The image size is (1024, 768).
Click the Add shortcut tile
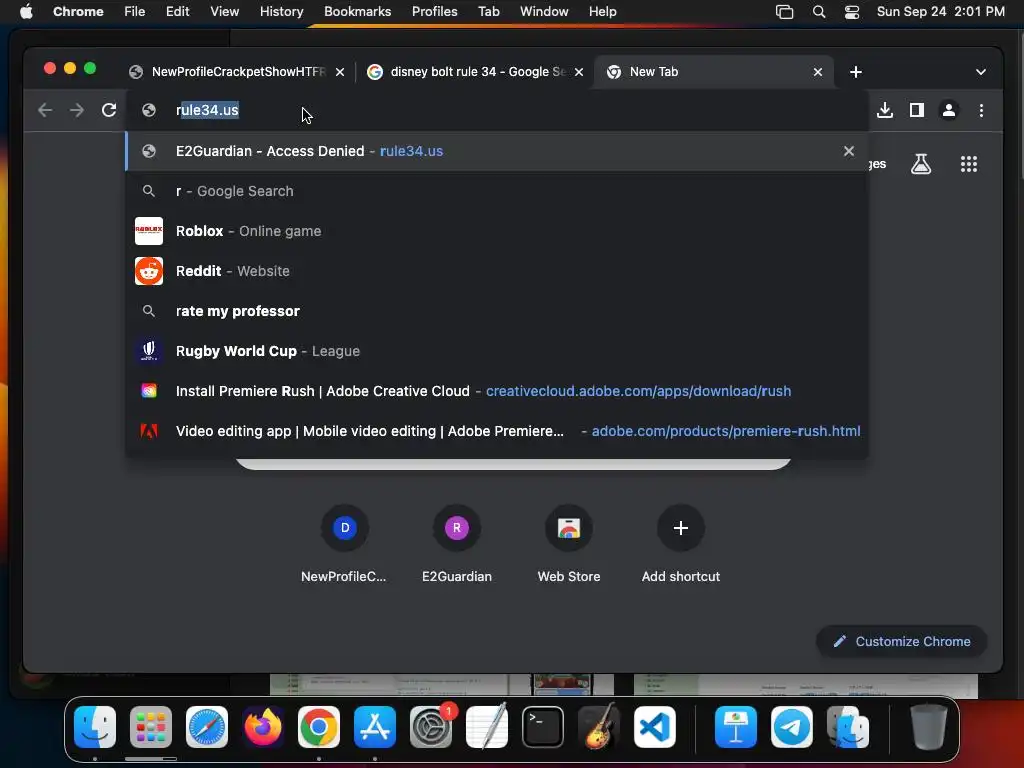680,543
